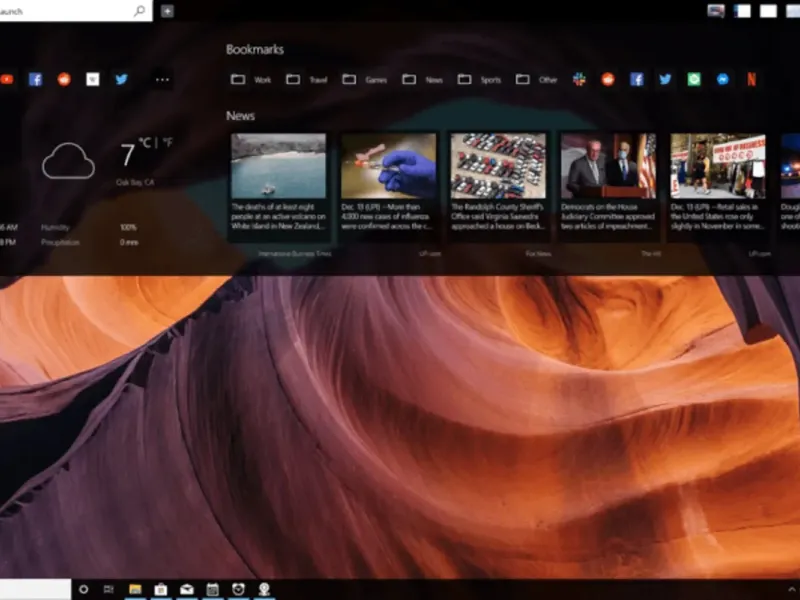Click the 'Oak Bay, CA' location text
Image resolution: width=800 pixels, height=600 pixels.
pyautogui.click(x=135, y=182)
